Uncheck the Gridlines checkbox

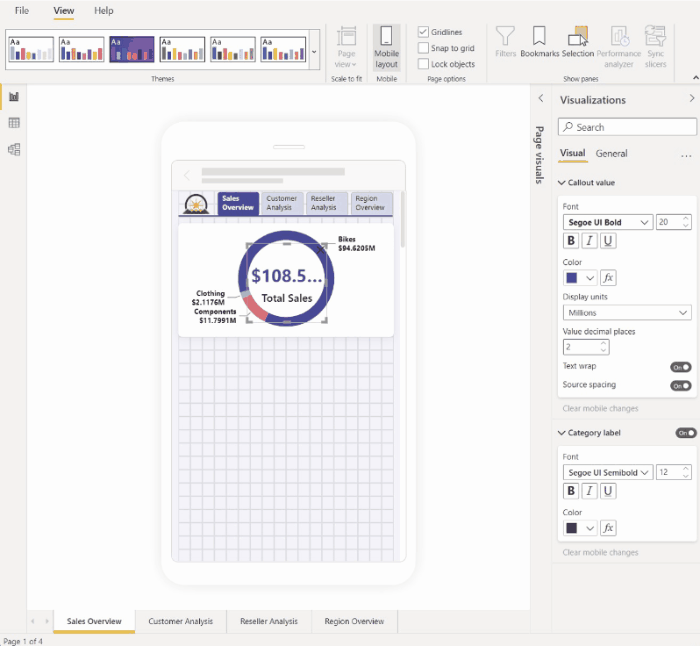424,32
